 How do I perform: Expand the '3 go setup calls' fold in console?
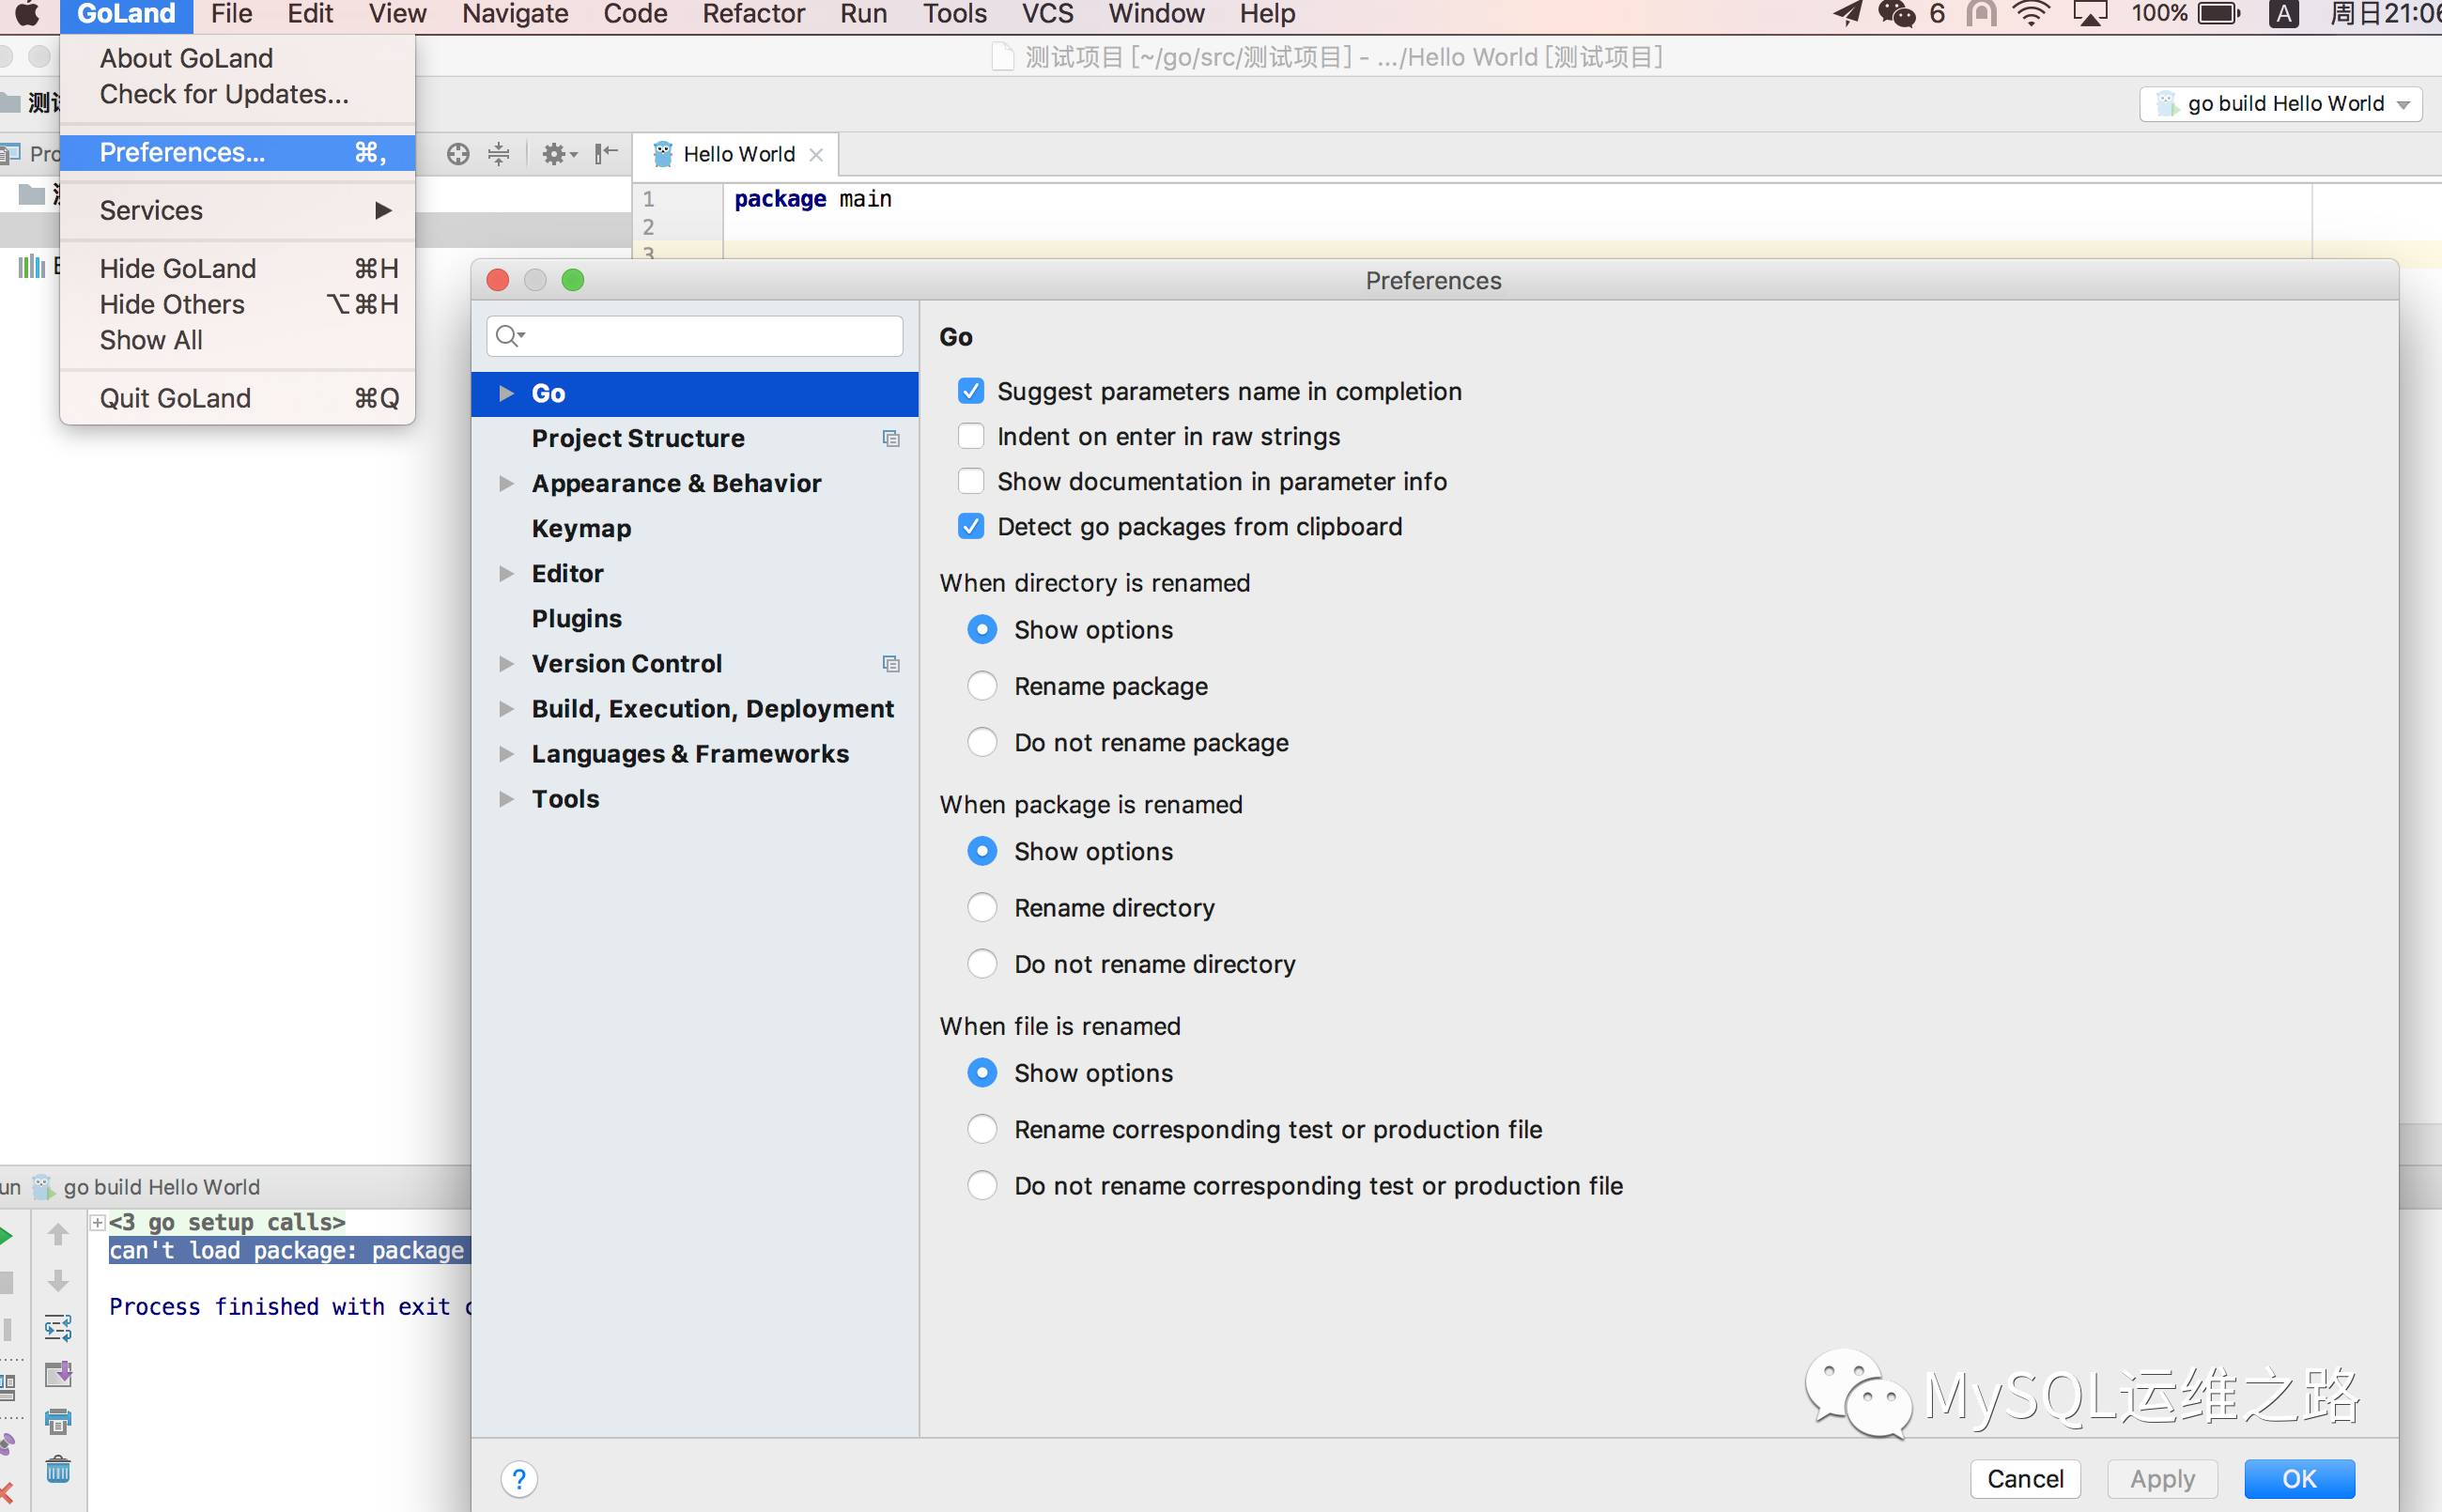98,1222
